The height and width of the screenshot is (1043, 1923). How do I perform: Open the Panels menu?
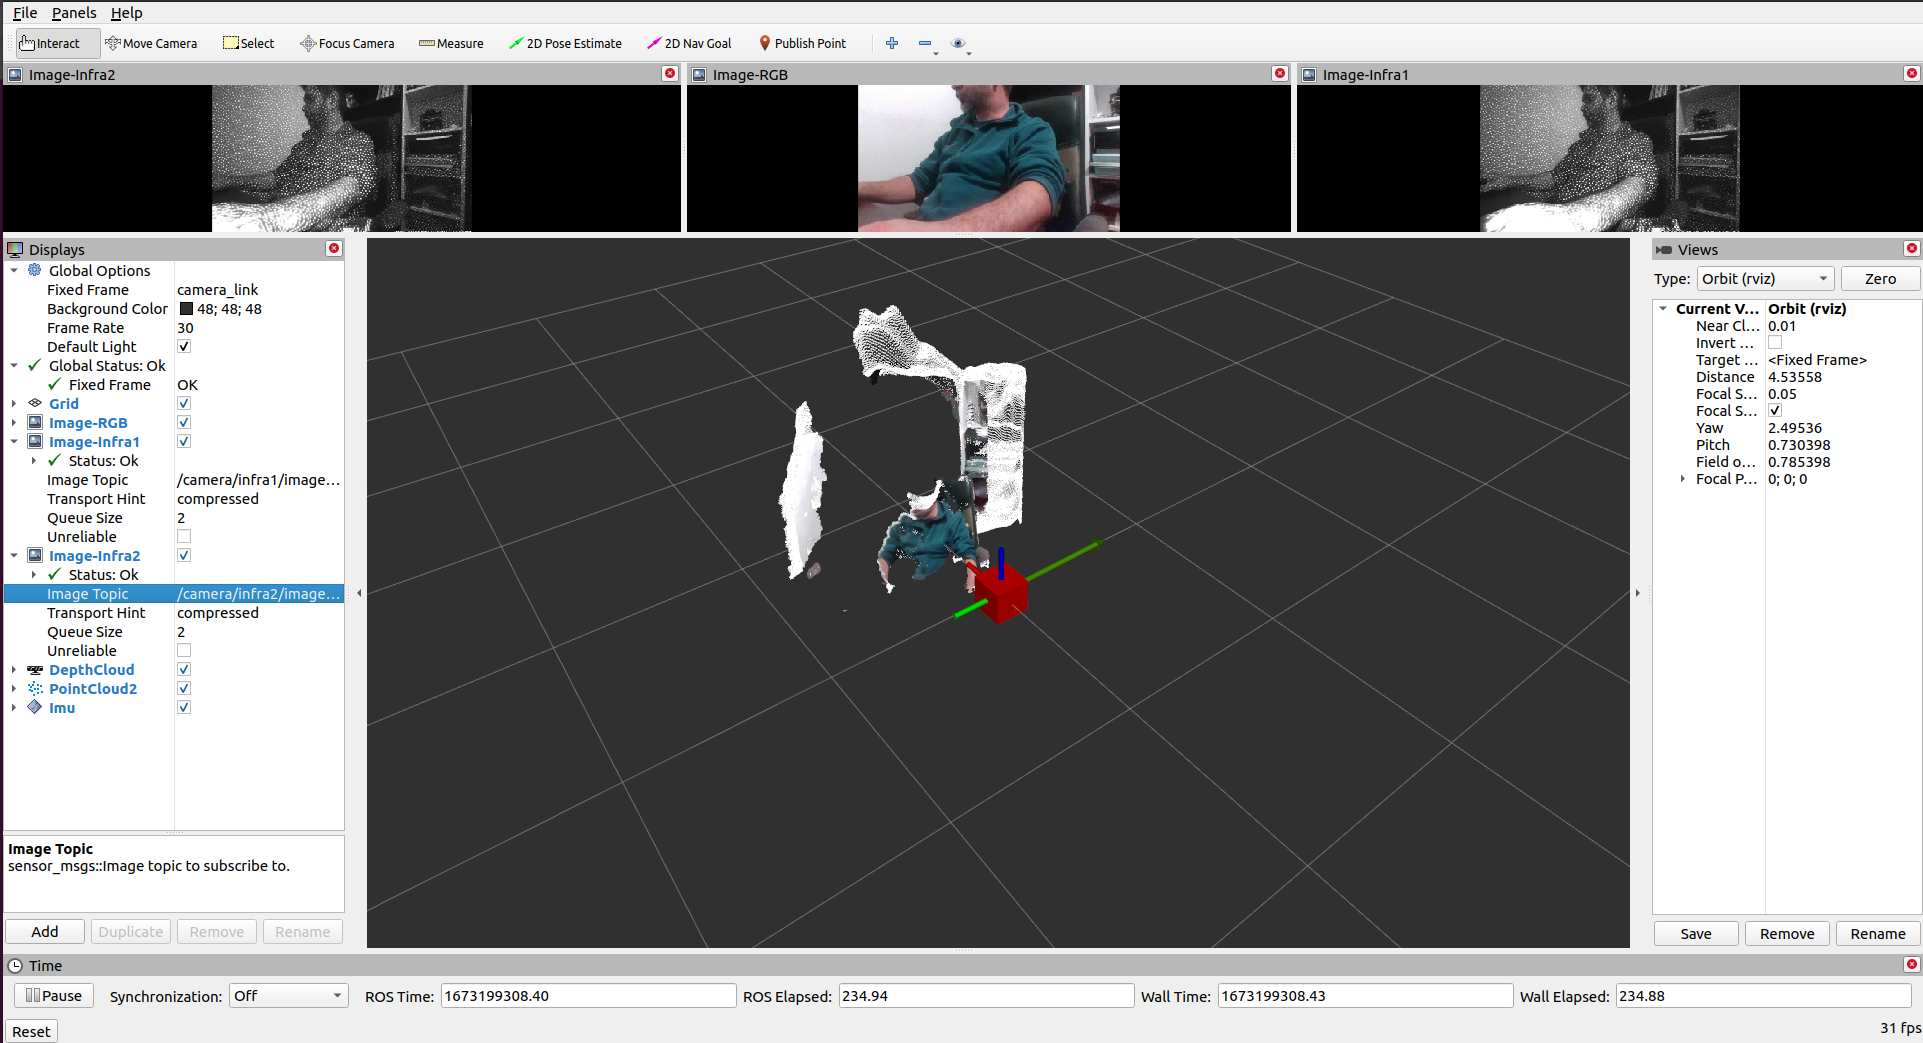click(74, 12)
